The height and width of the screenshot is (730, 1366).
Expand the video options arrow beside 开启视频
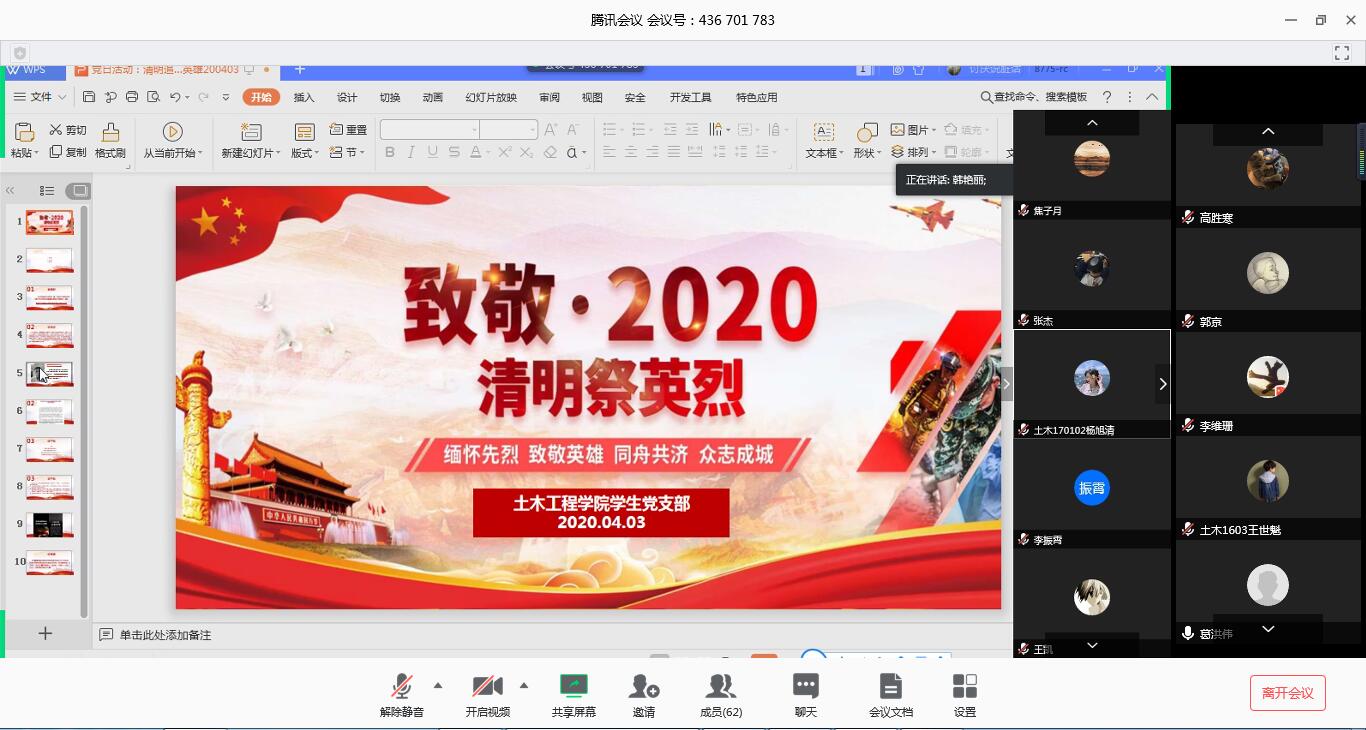point(524,685)
